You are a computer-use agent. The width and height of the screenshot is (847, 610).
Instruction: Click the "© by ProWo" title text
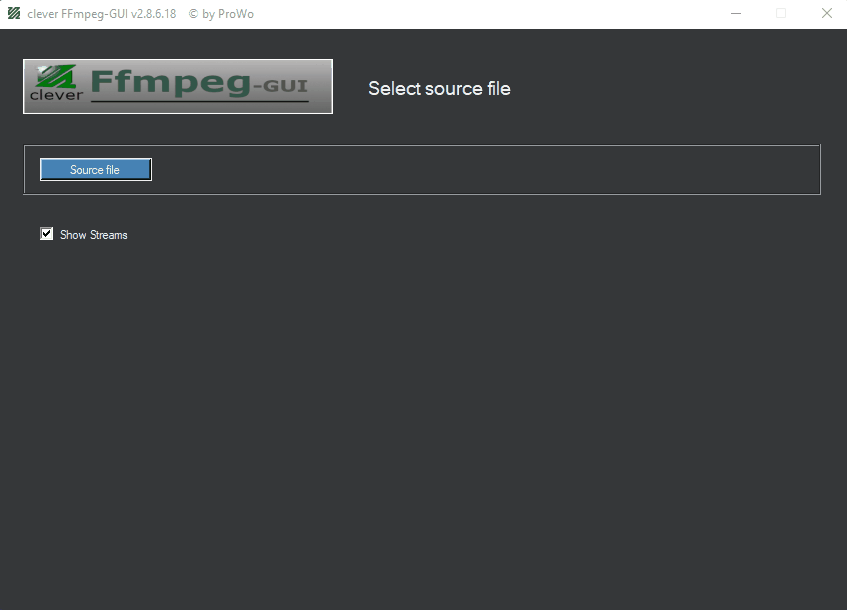coord(221,14)
